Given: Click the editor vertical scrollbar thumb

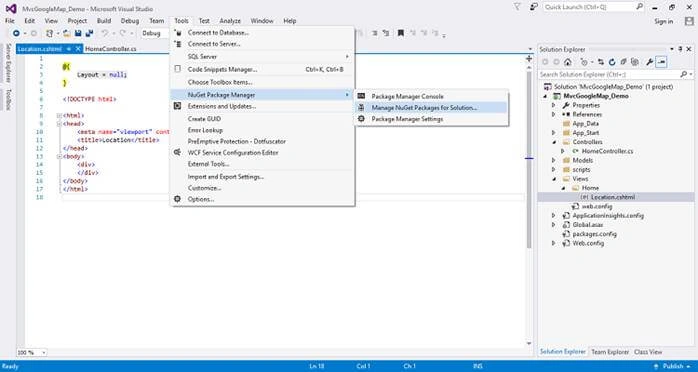Looking at the screenshot, I should click(x=529, y=159).
